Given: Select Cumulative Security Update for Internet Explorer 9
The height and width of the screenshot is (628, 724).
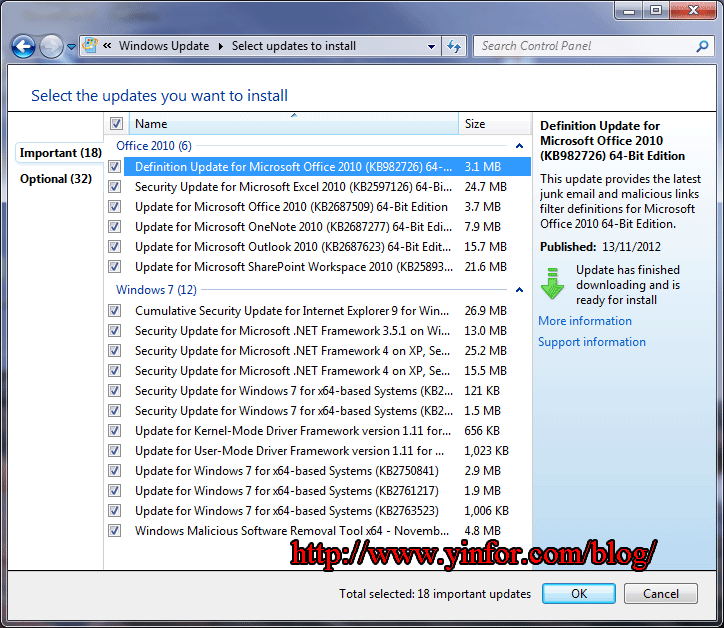Looking at the screenshot, I should [327, 310].
